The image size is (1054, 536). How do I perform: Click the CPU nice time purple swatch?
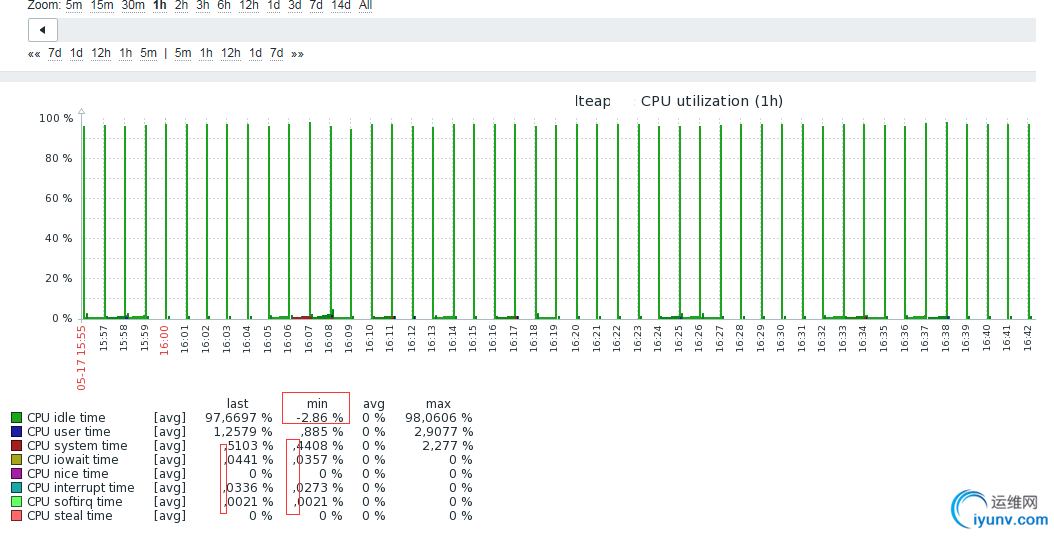click(x=17, y=474)
